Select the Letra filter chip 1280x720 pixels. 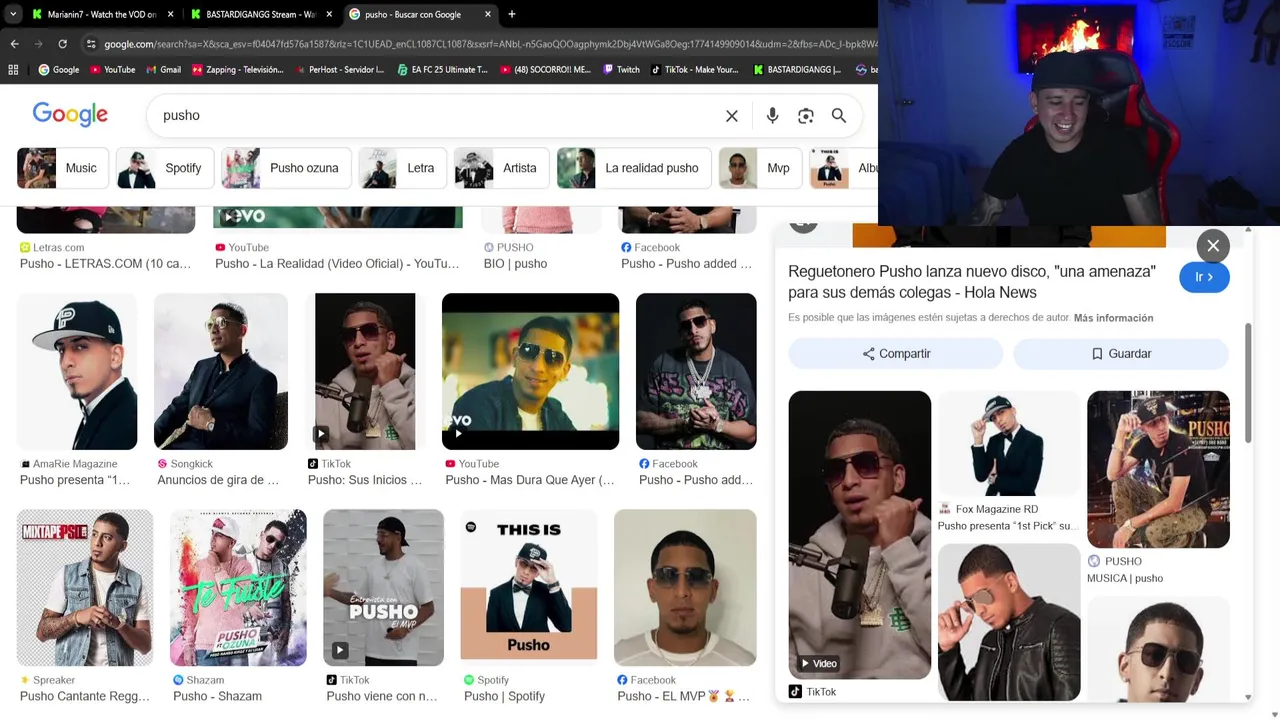(403, 168)
